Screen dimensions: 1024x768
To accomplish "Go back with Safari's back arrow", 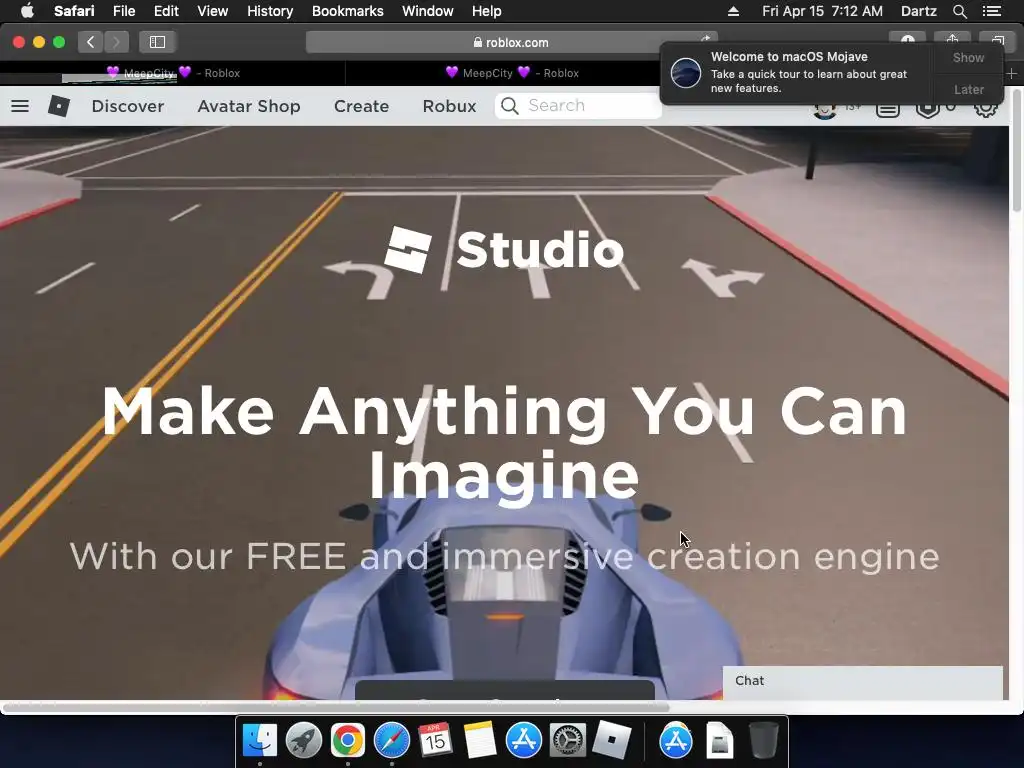I will coord(90,42).
